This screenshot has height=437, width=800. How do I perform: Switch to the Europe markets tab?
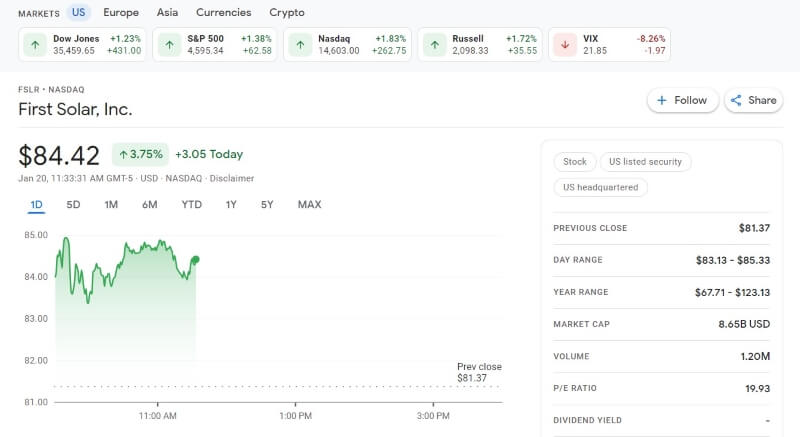(121, 12)
